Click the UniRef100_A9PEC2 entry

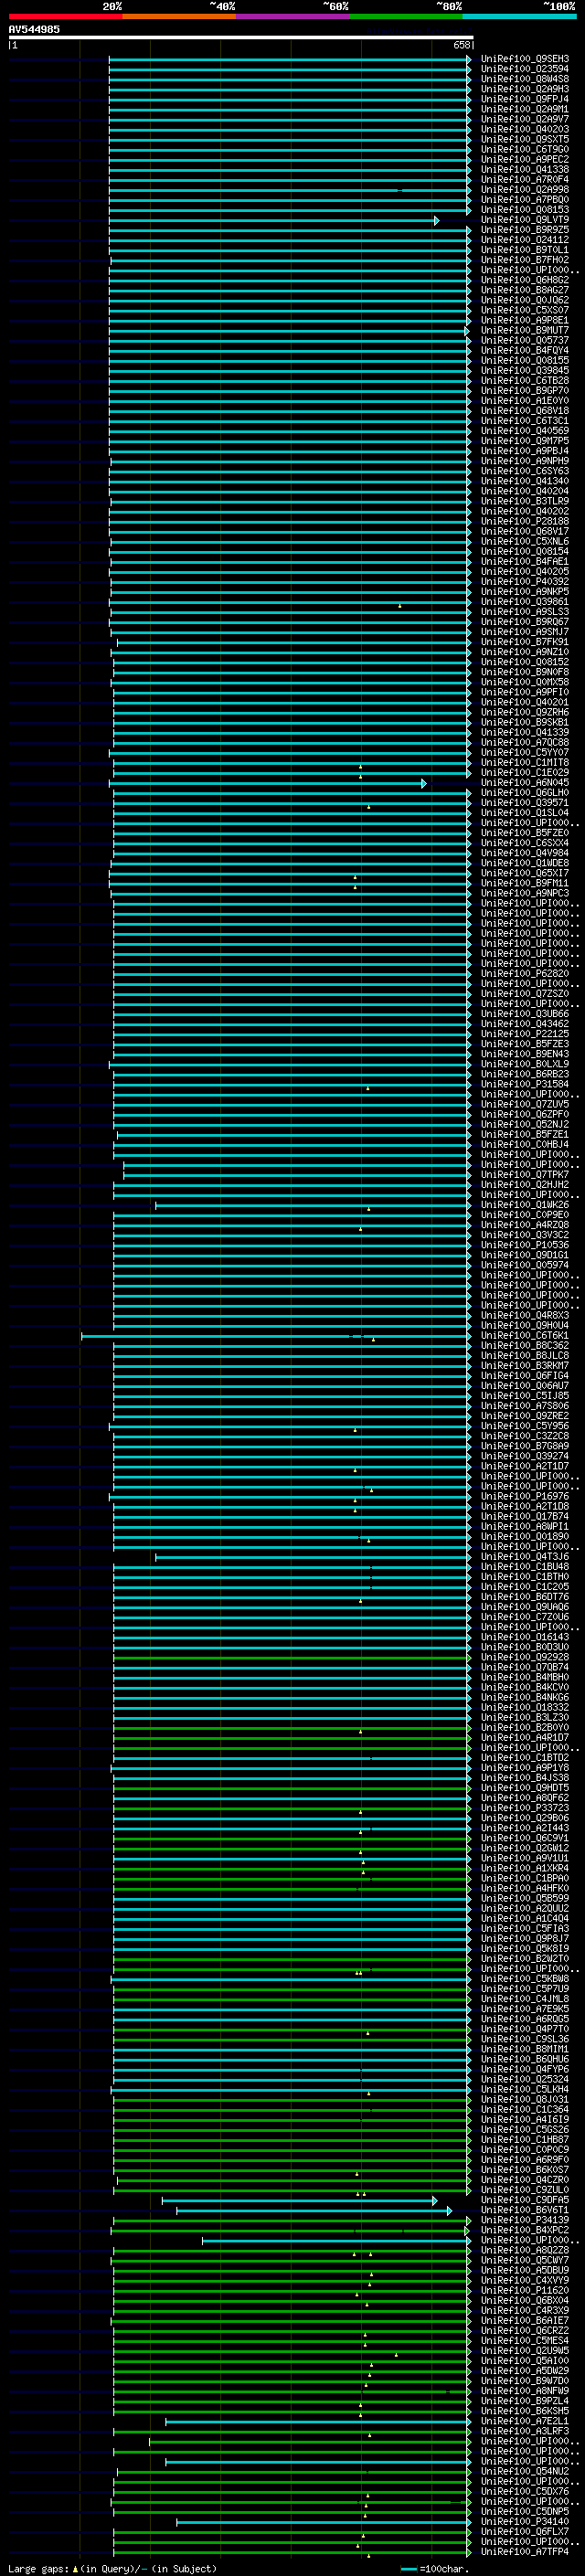click(x=525, y=159)
